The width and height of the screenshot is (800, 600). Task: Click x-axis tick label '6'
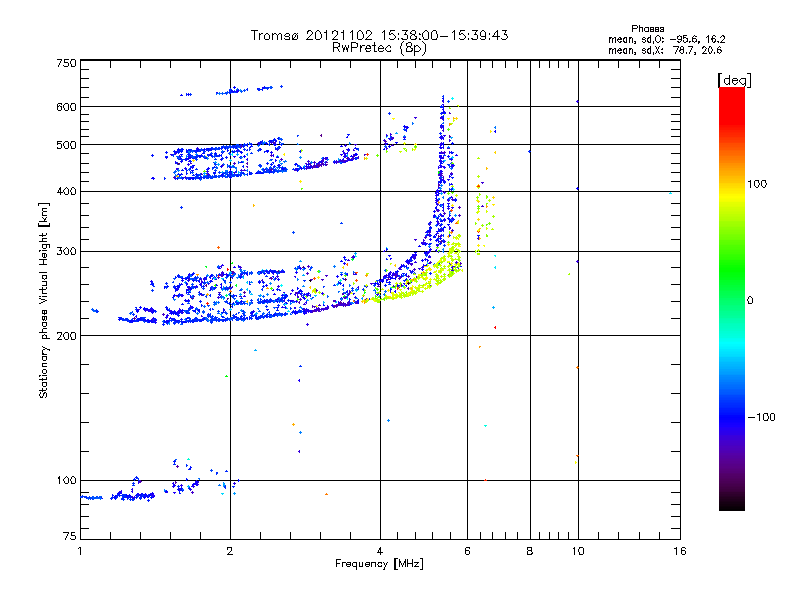(x=467, y=551)
